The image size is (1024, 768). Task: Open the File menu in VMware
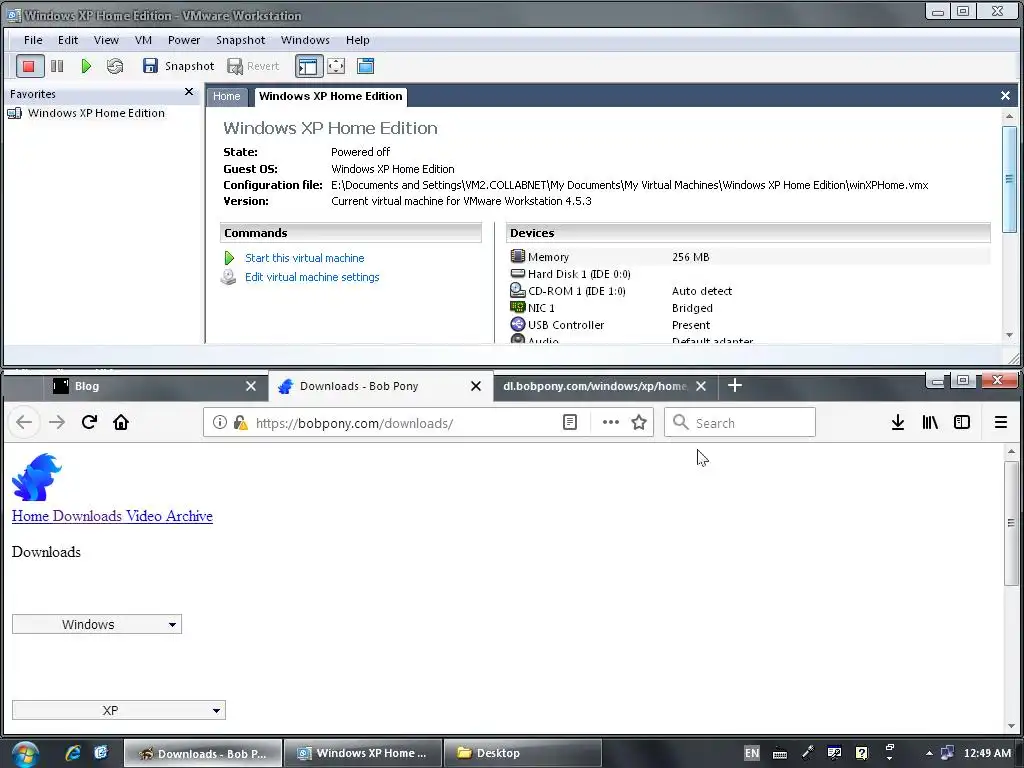(x=33, y=40)
